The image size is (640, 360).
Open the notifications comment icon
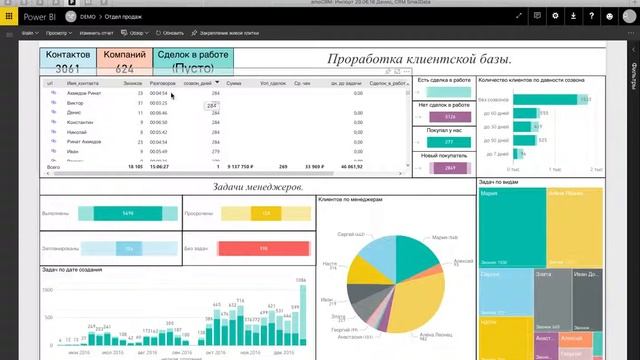tap(537, 16)
